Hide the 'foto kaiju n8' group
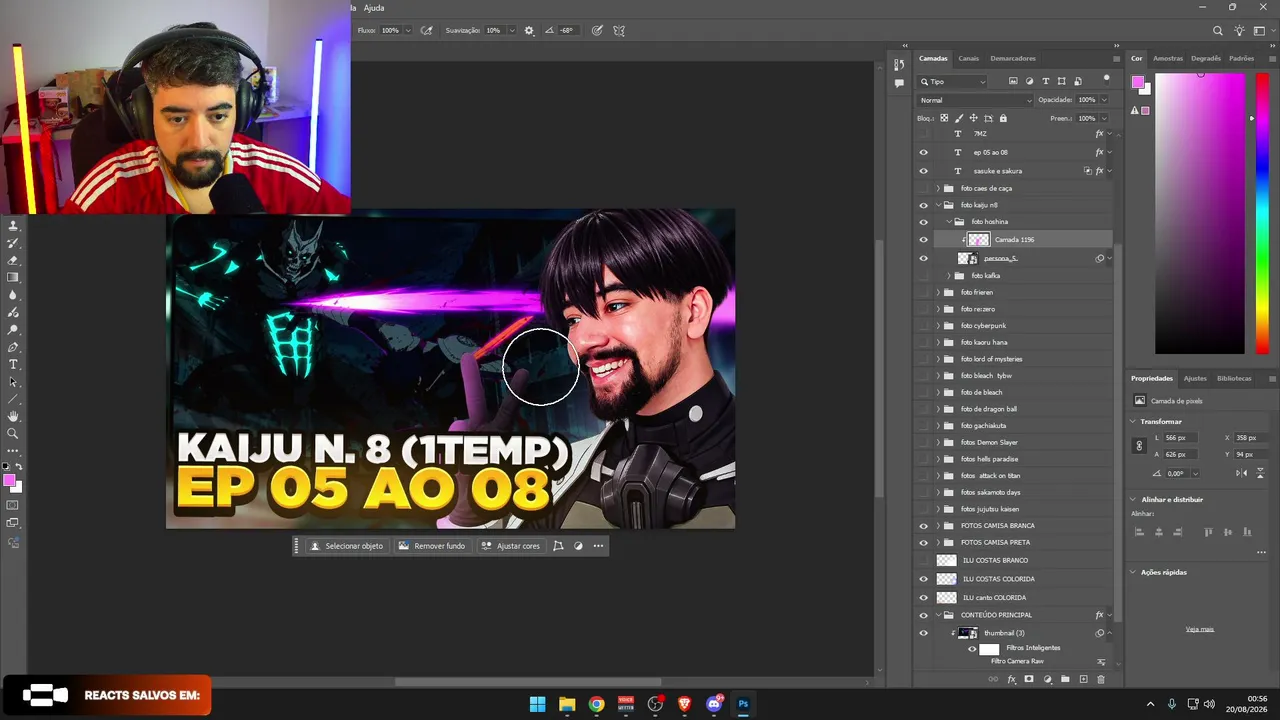The height and width of the screenshot is (720, 1280). pyautogui.click(x=923, y=205)
